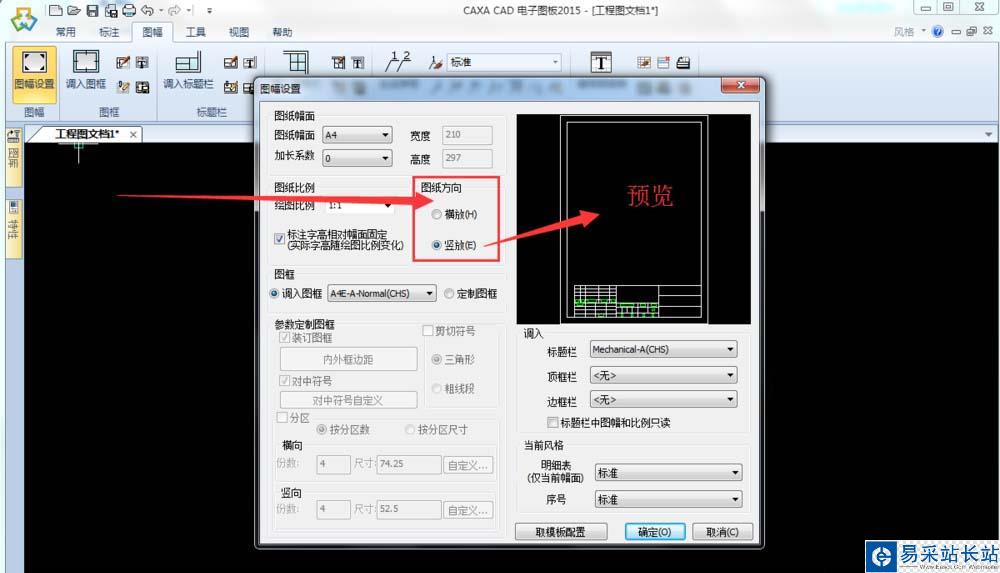Click the Open folder icon

pos(74,10)
